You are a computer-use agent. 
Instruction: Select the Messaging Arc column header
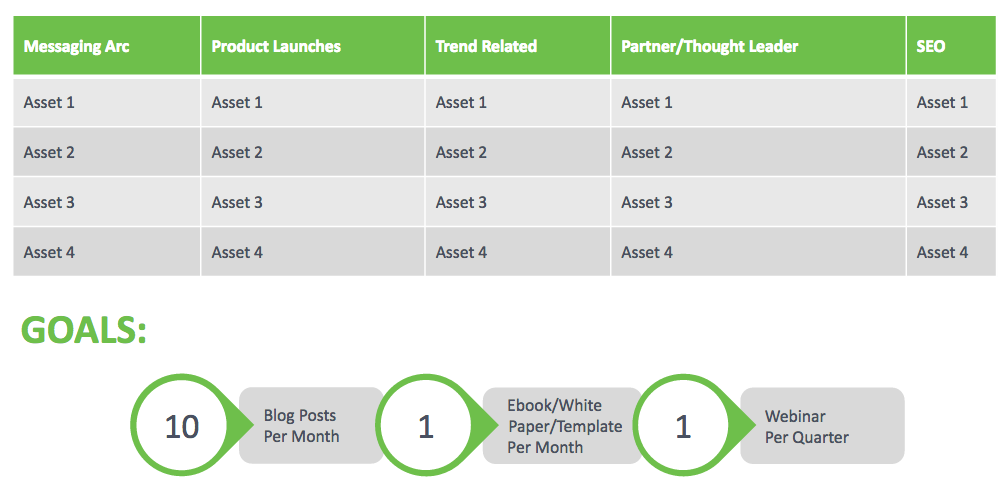77,46
